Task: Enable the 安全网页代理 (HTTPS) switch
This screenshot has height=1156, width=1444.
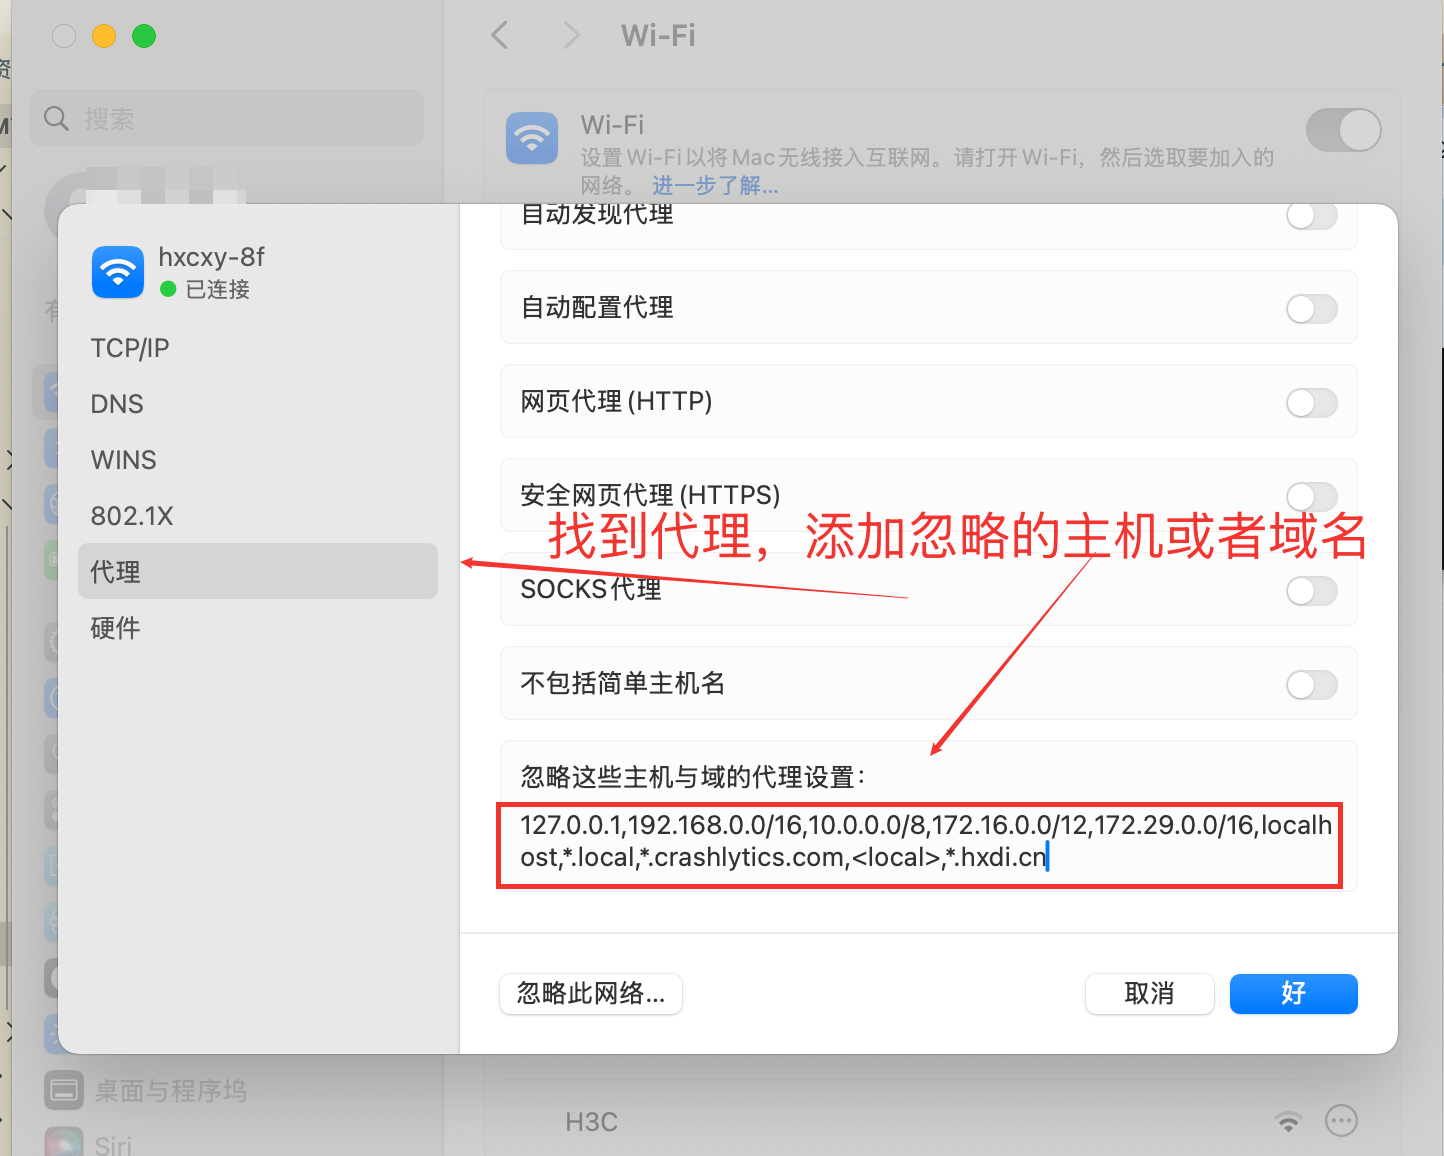Action: click(x=1311, y=496)
